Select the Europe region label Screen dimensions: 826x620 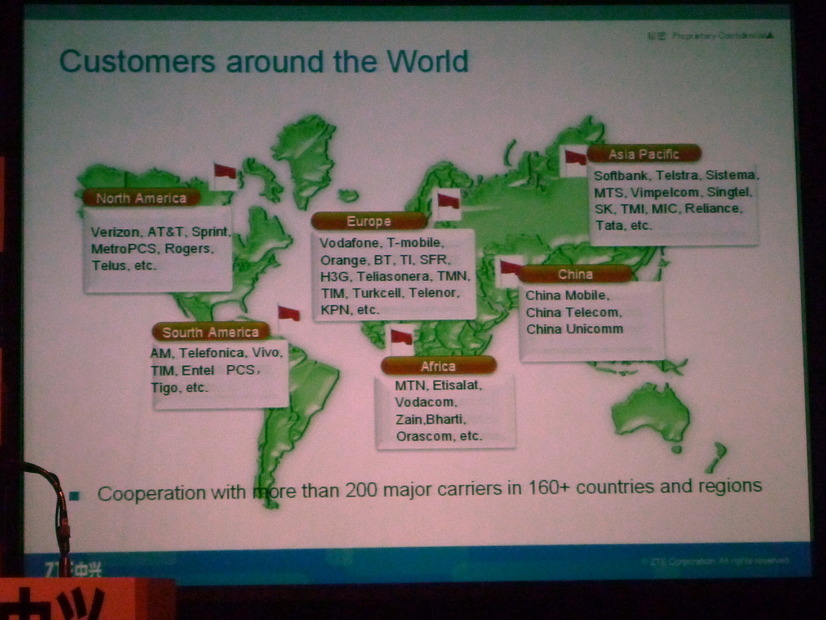369,221
